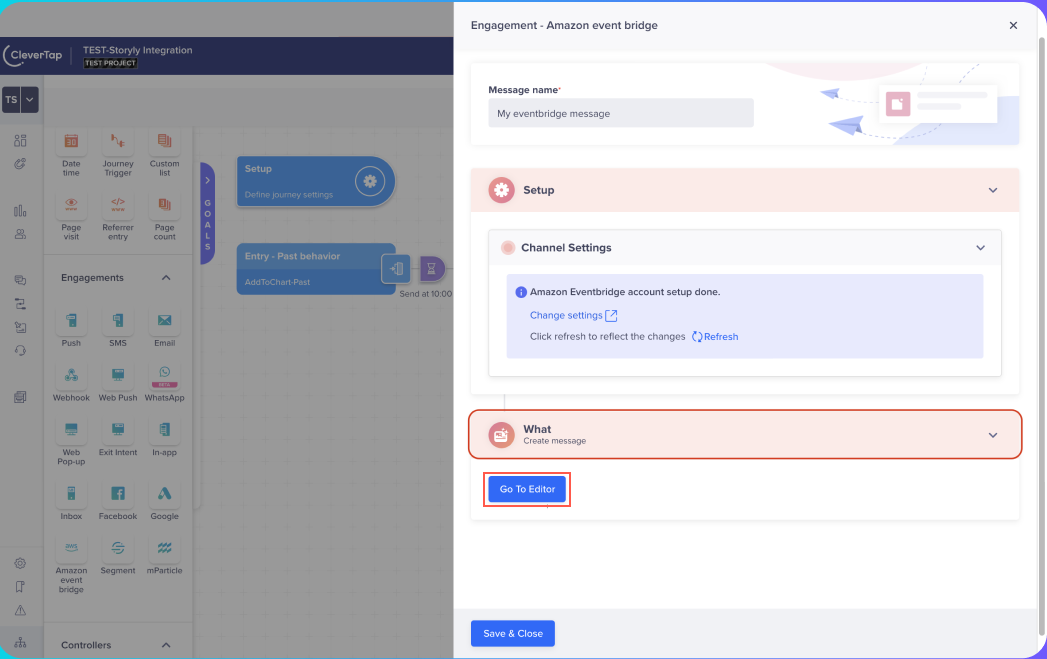
Task: Select the SMS engagement icon
Action: tap(118, 321)
